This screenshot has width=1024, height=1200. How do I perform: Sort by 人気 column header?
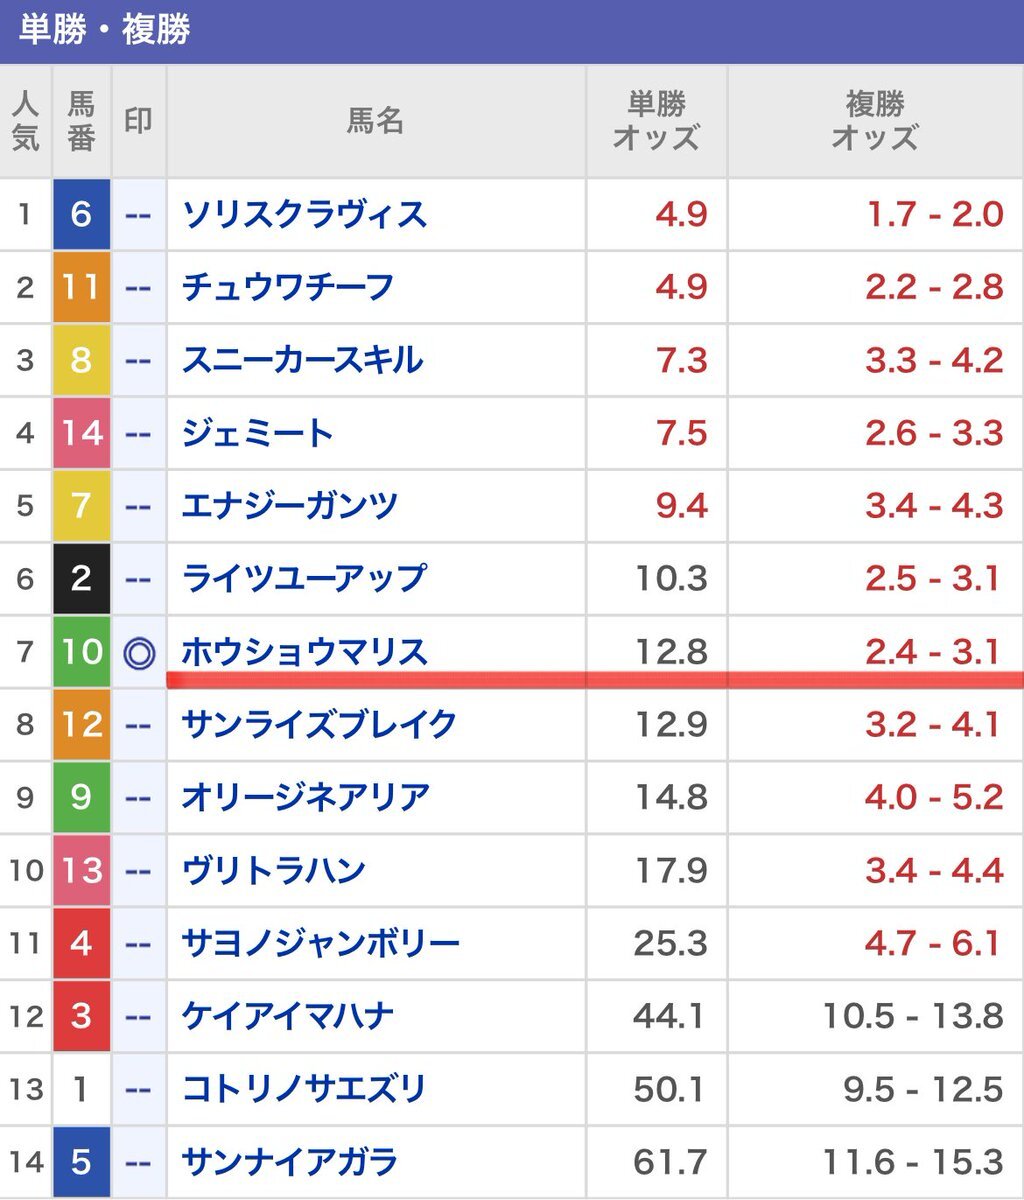pos(25,121)
